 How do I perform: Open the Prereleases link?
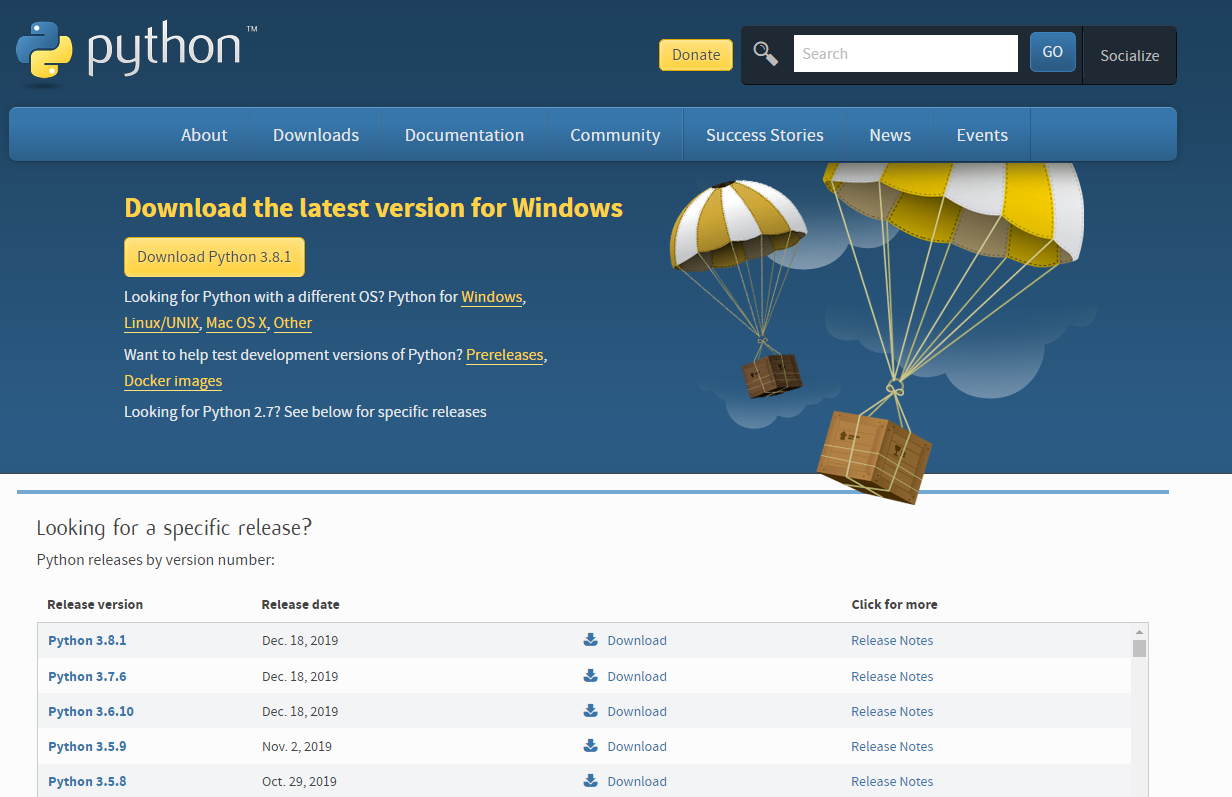click(x=505, y=355)
